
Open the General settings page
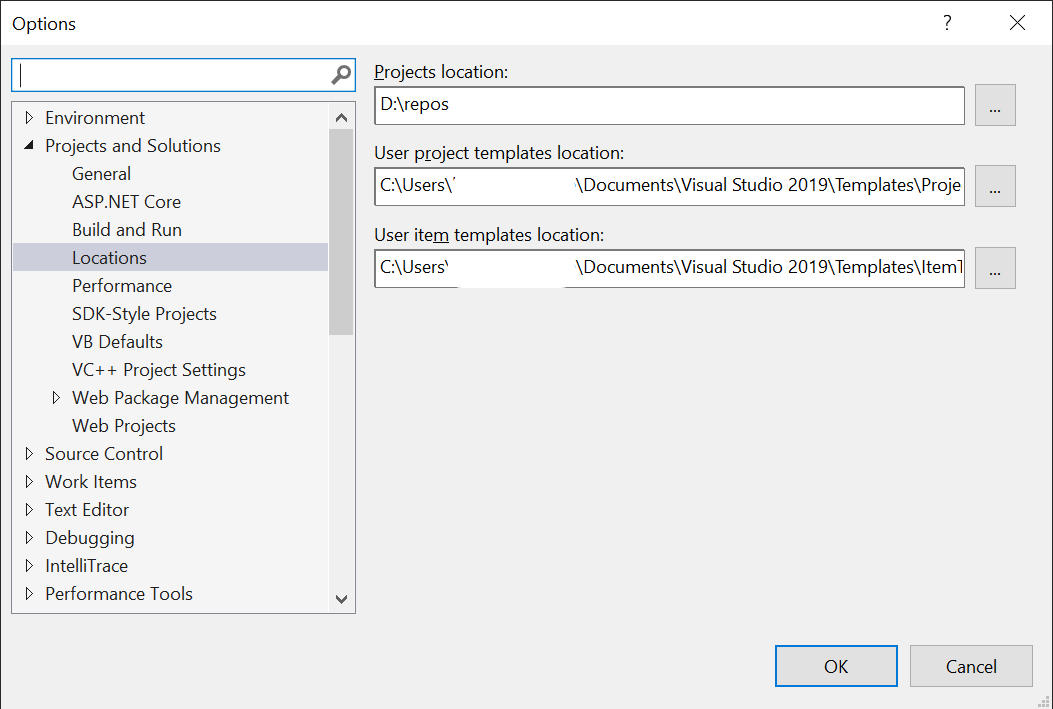[101, 173]
